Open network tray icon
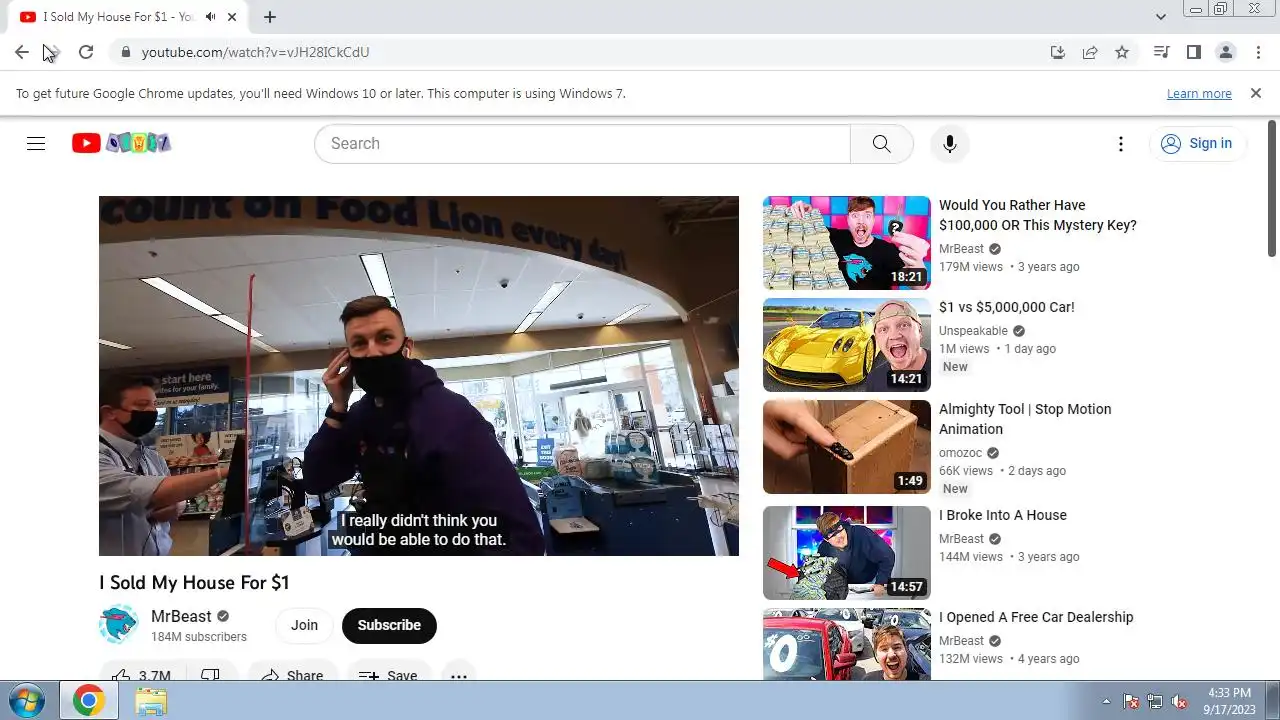The height and width of the screenshot is (720, 1280). (1156, 701)
